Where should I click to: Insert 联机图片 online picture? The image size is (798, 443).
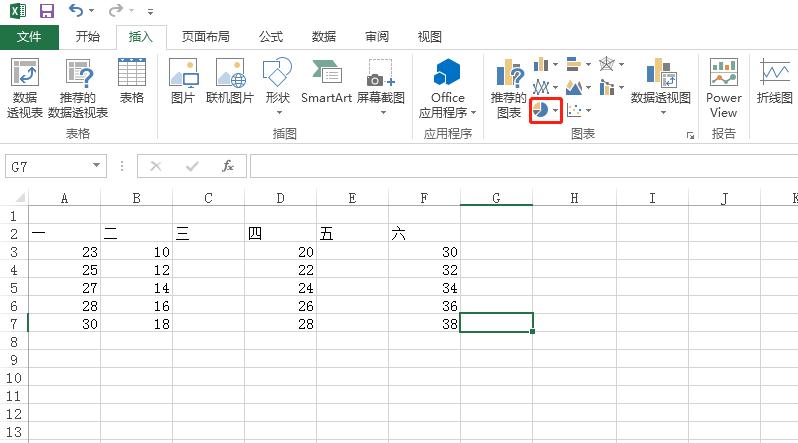pos(230,81)
